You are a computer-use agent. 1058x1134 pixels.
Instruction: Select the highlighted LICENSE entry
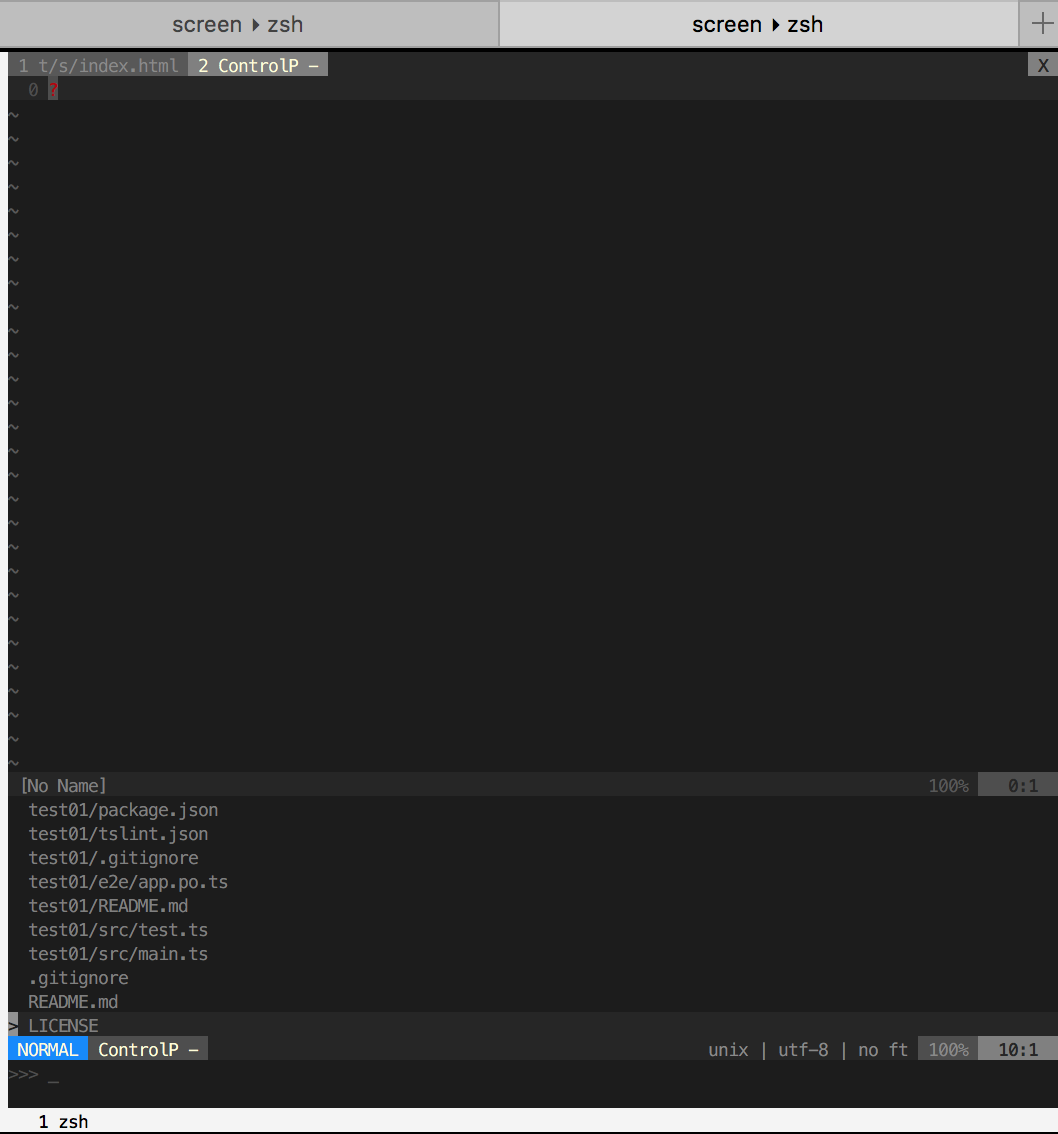pyautogui.click(x=63, y=1026)
